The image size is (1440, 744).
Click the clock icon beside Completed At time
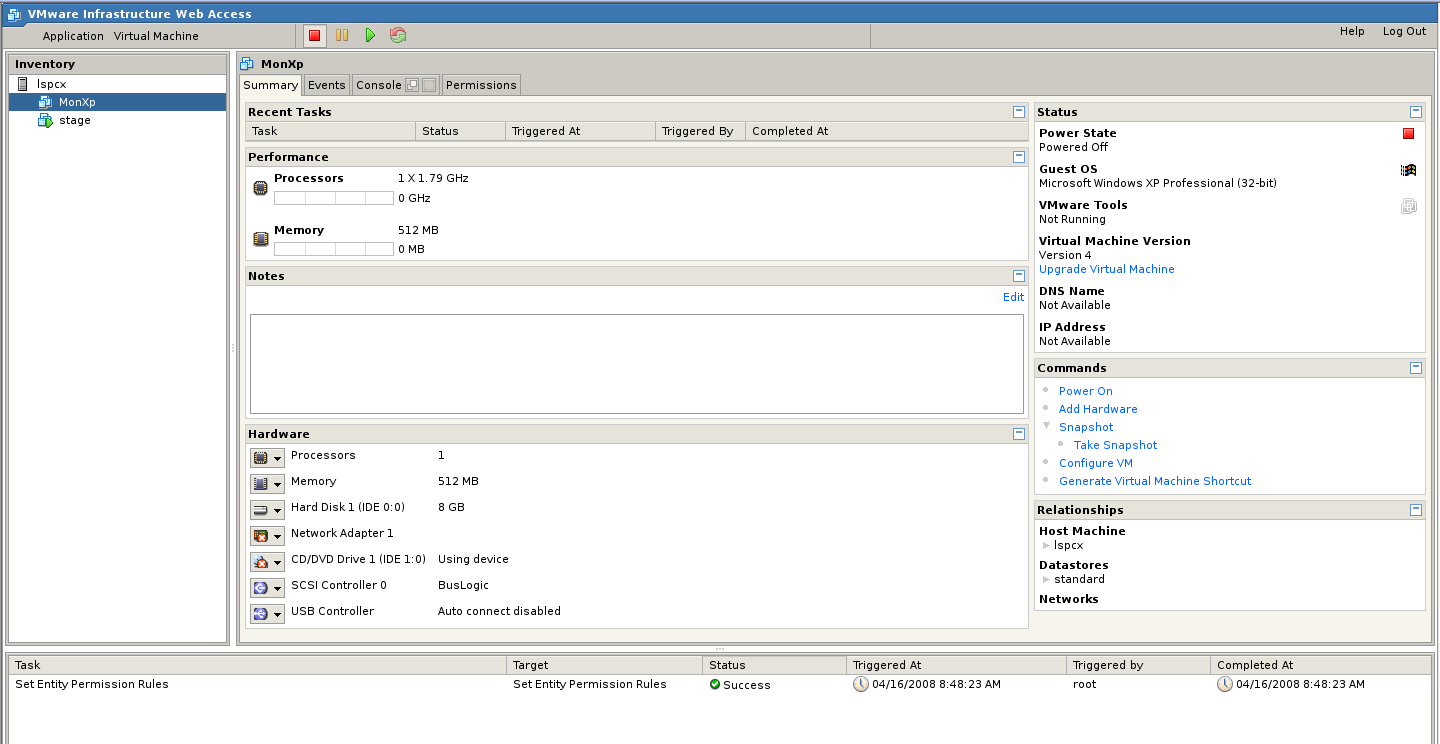[1225, 685]
